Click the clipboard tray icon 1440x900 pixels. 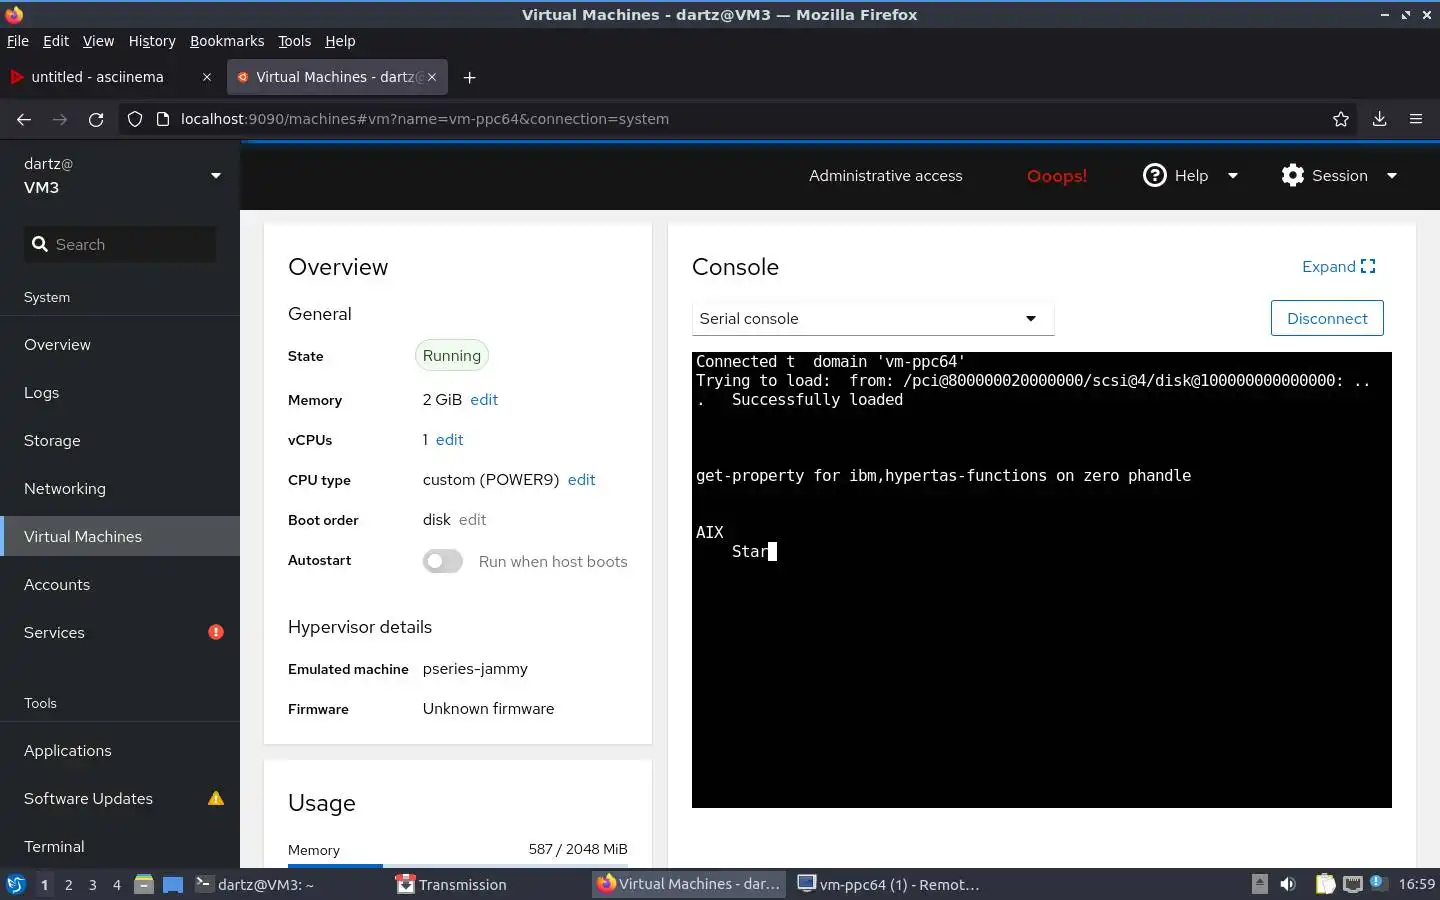pos(1325,884)
